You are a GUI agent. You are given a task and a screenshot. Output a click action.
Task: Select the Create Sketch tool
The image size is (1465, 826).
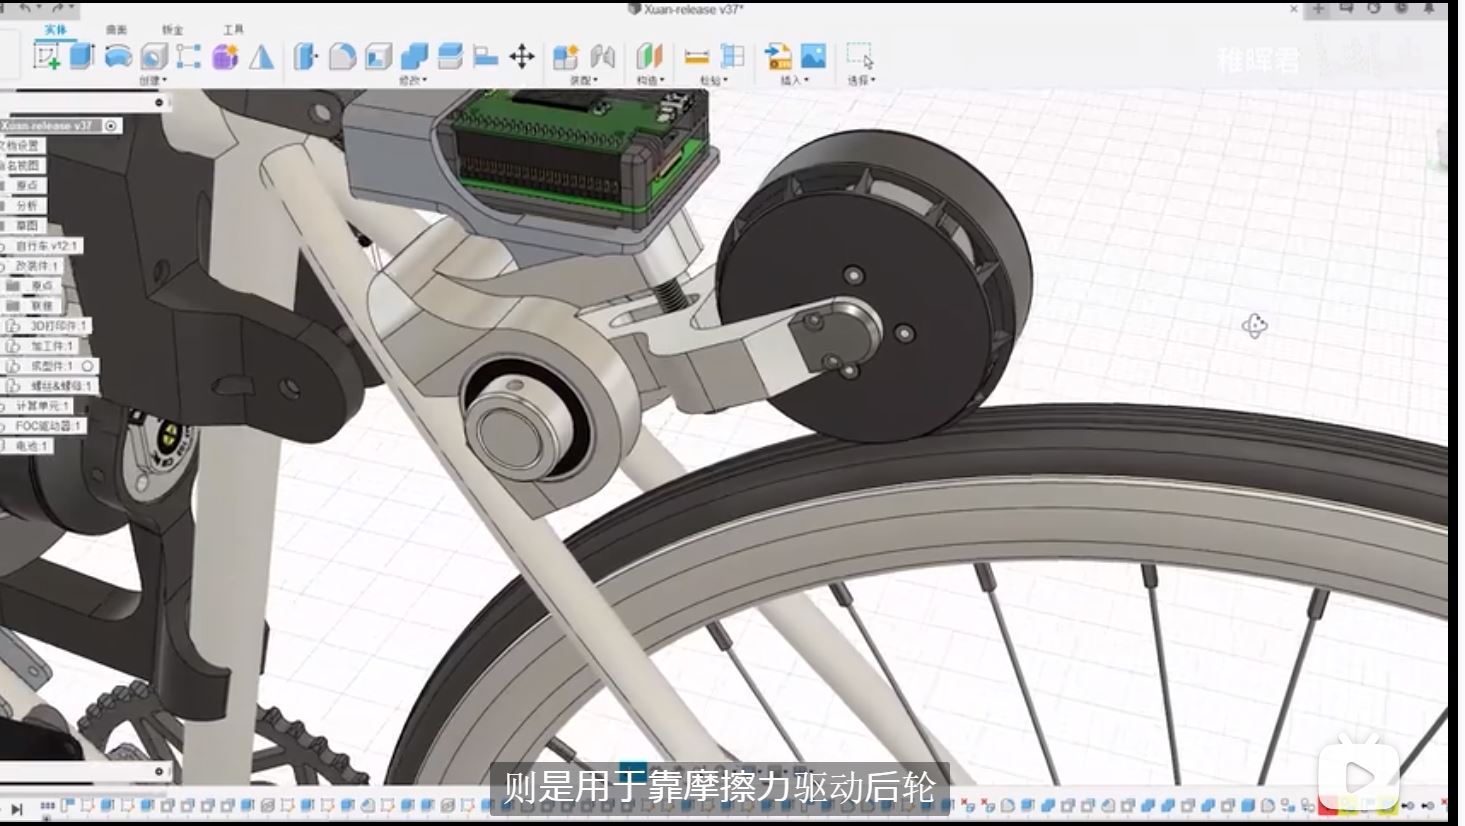point(47,55)
